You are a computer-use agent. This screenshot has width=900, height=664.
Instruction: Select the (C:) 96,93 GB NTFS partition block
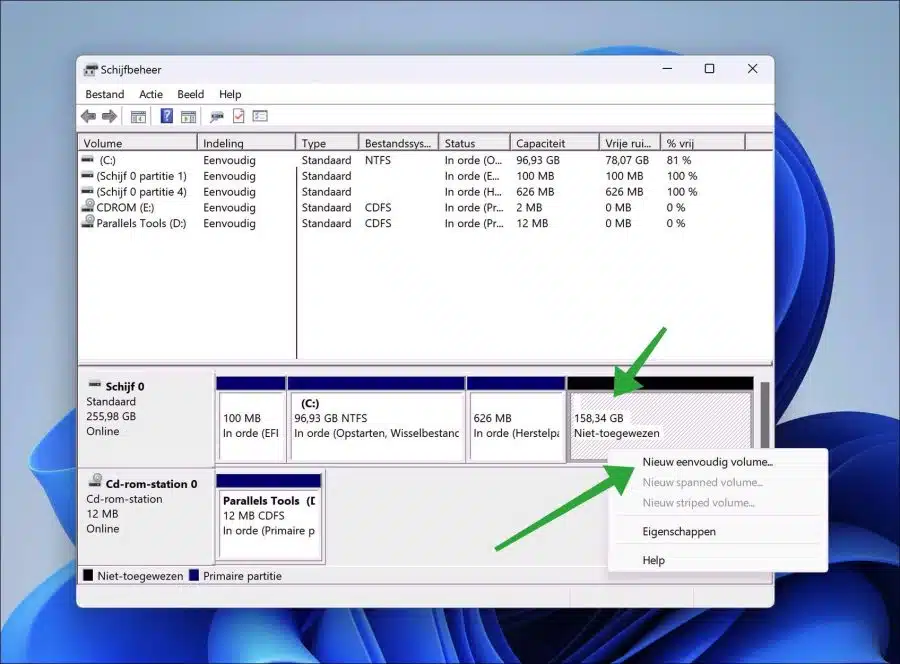click(377, 419)
